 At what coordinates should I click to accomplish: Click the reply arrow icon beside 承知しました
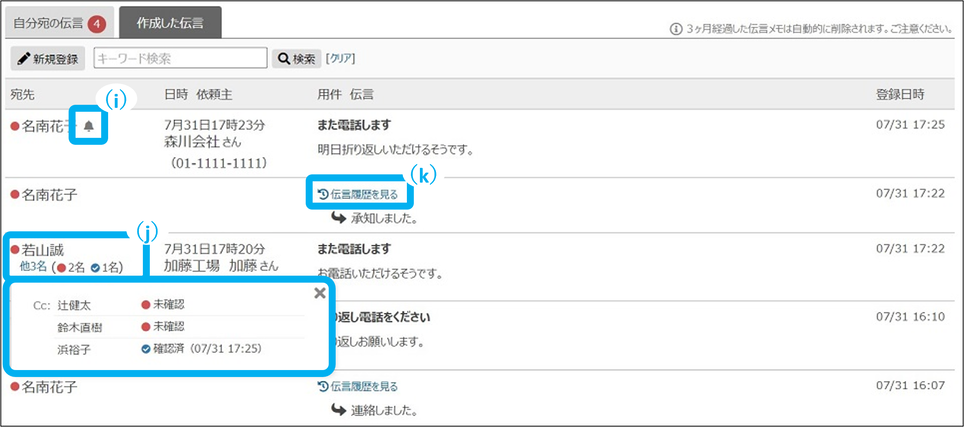click(338, 217)
